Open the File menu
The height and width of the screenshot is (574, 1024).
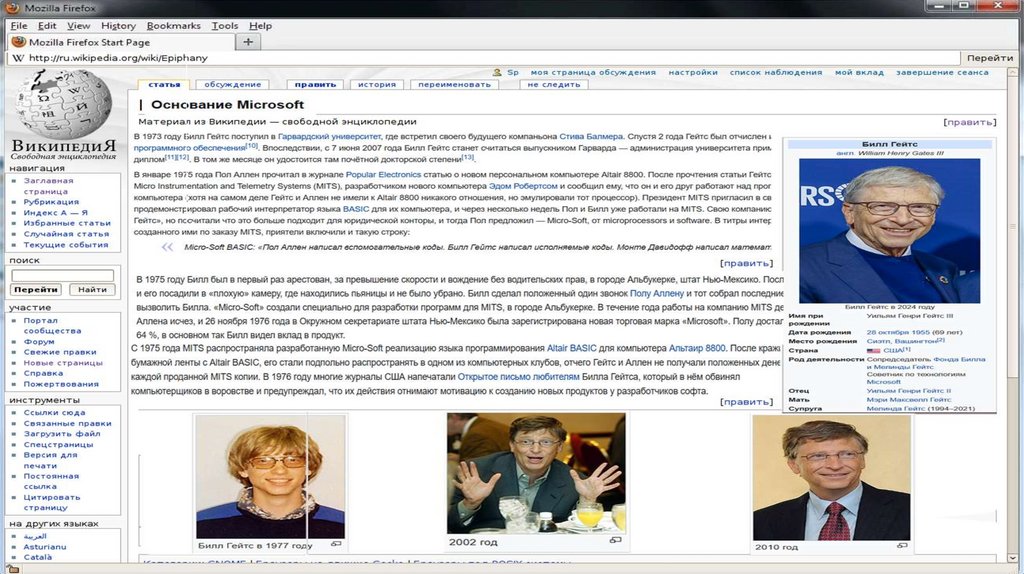click(19, 25)
